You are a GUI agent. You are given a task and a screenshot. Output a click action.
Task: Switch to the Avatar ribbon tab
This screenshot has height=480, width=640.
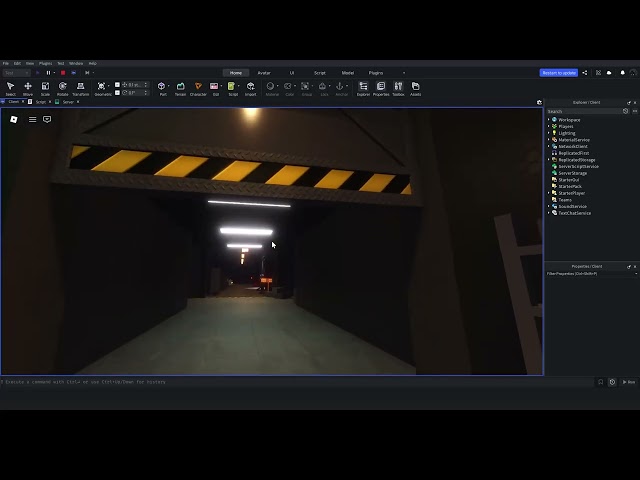pos(264,73)
